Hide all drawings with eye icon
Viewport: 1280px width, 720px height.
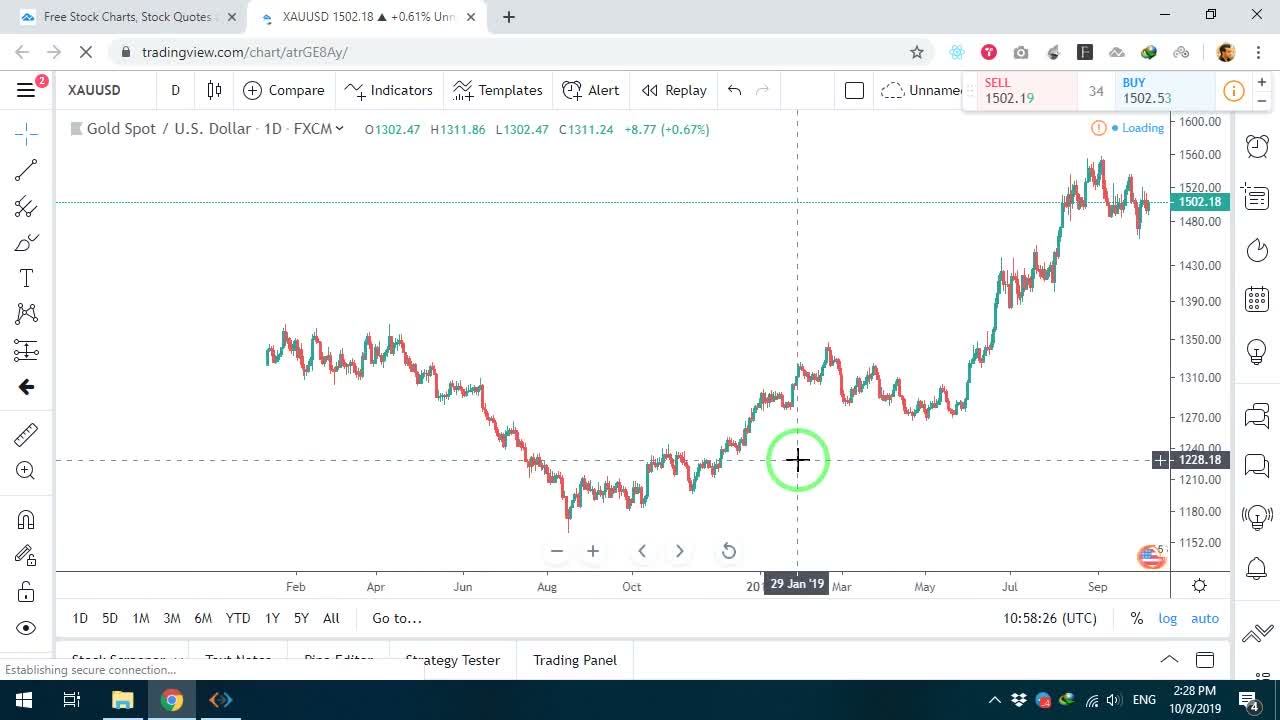tap(26, 628)
